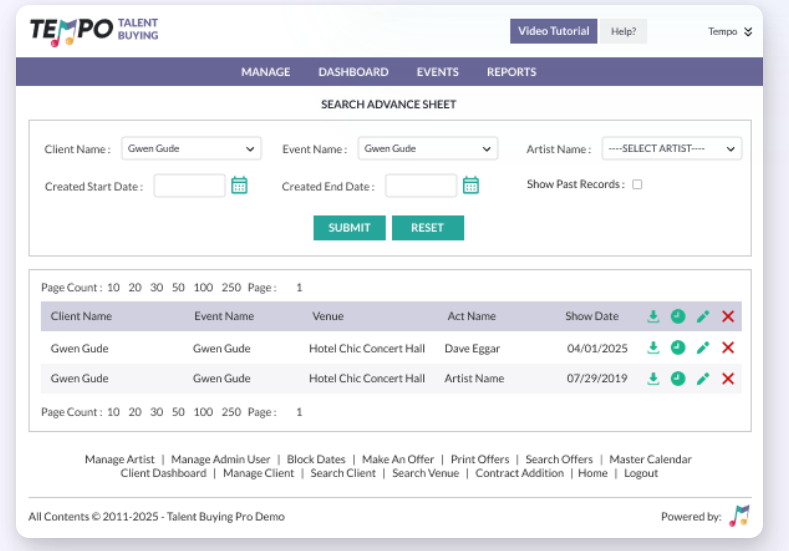Viewport: 789px width, 551px height.
Task: Reset the search form
Action: (427, 228)
